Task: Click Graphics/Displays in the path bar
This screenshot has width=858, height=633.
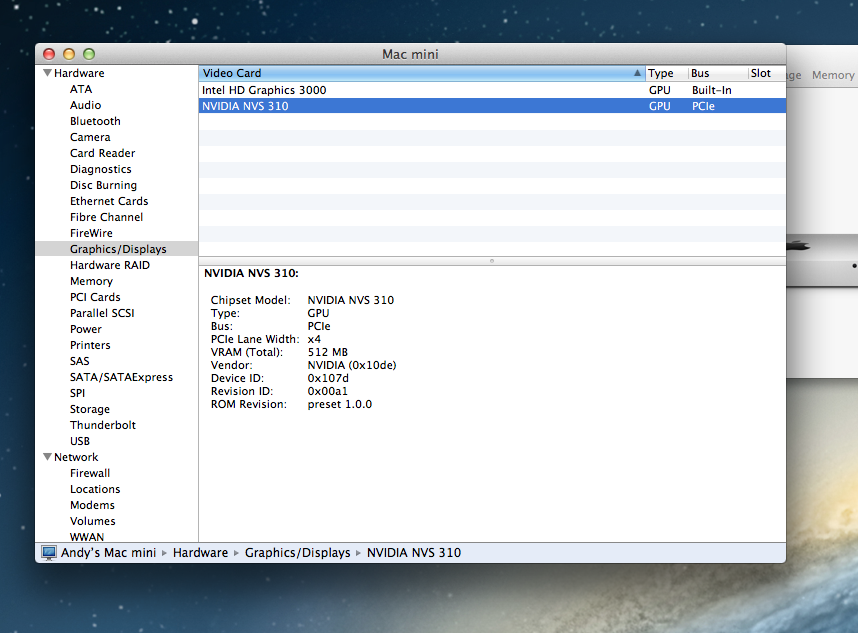Action: [298, 553]
